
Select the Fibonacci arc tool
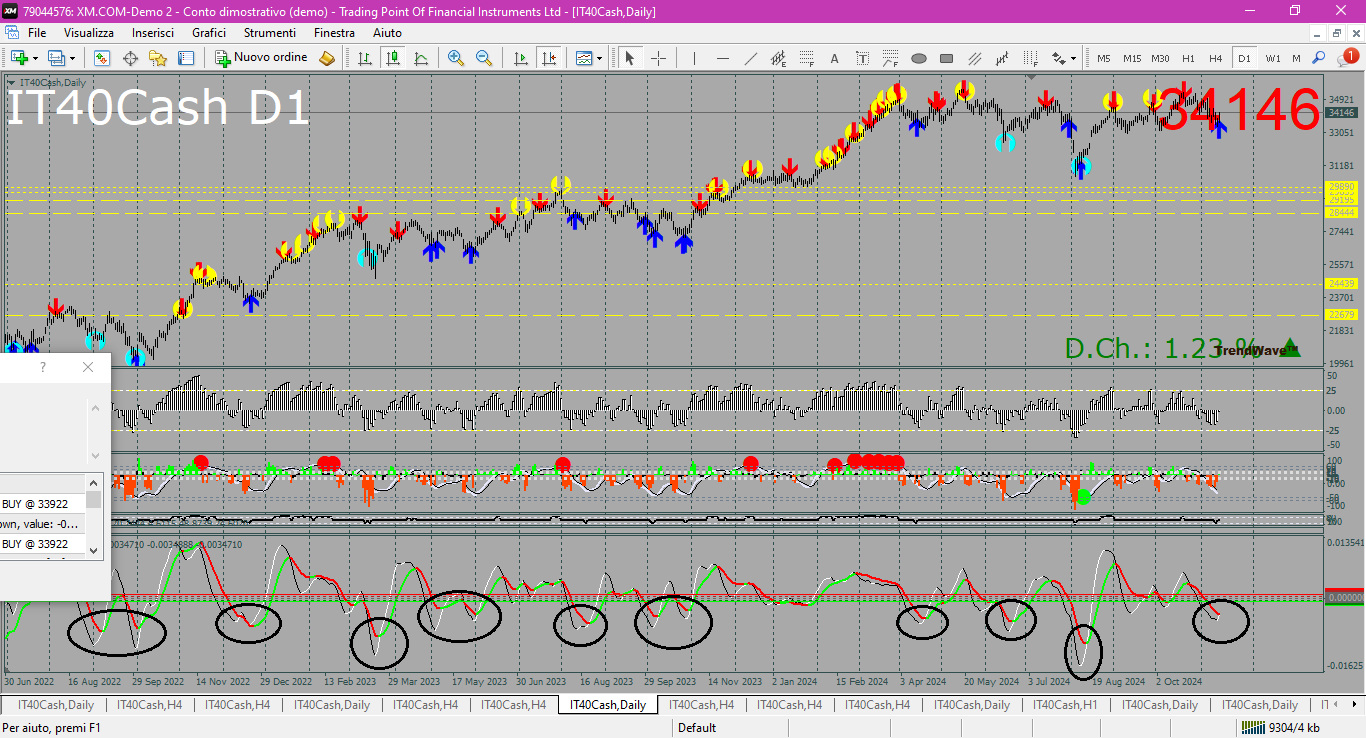(891, 58)
